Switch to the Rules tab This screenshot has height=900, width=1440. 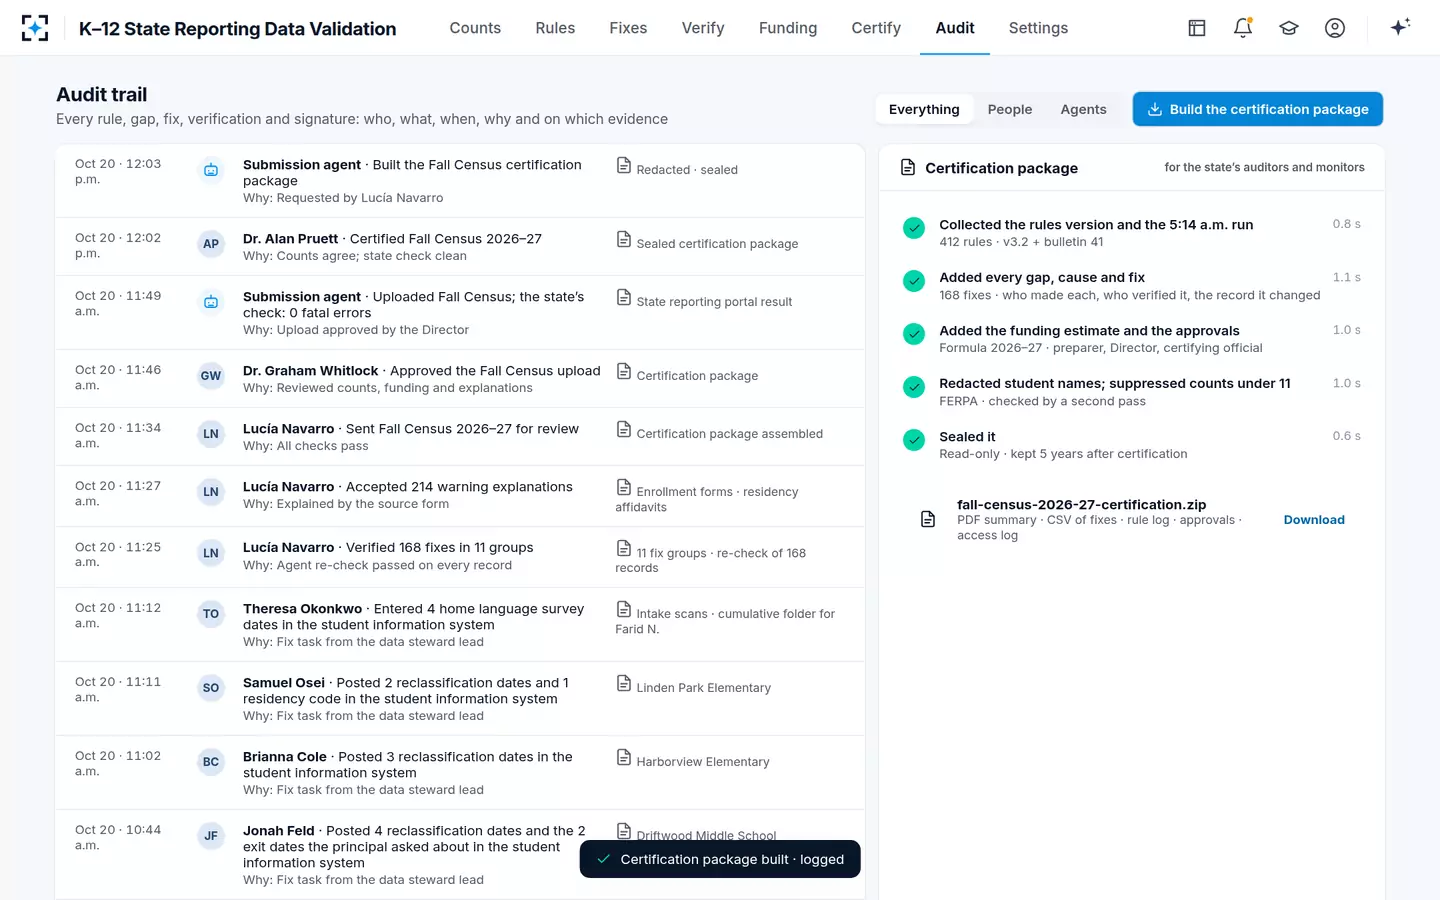click(x=555, y=28)
